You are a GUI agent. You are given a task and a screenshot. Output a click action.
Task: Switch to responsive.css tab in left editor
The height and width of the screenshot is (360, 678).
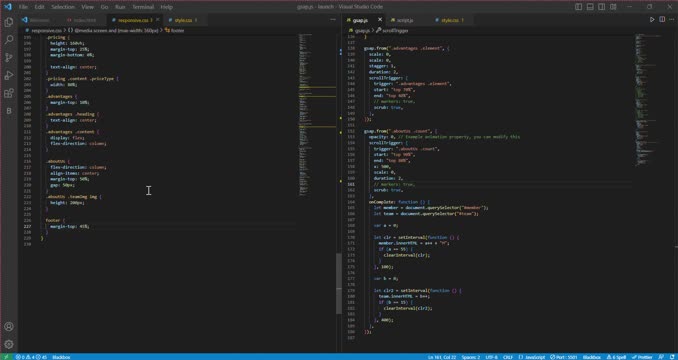(133, 20)
